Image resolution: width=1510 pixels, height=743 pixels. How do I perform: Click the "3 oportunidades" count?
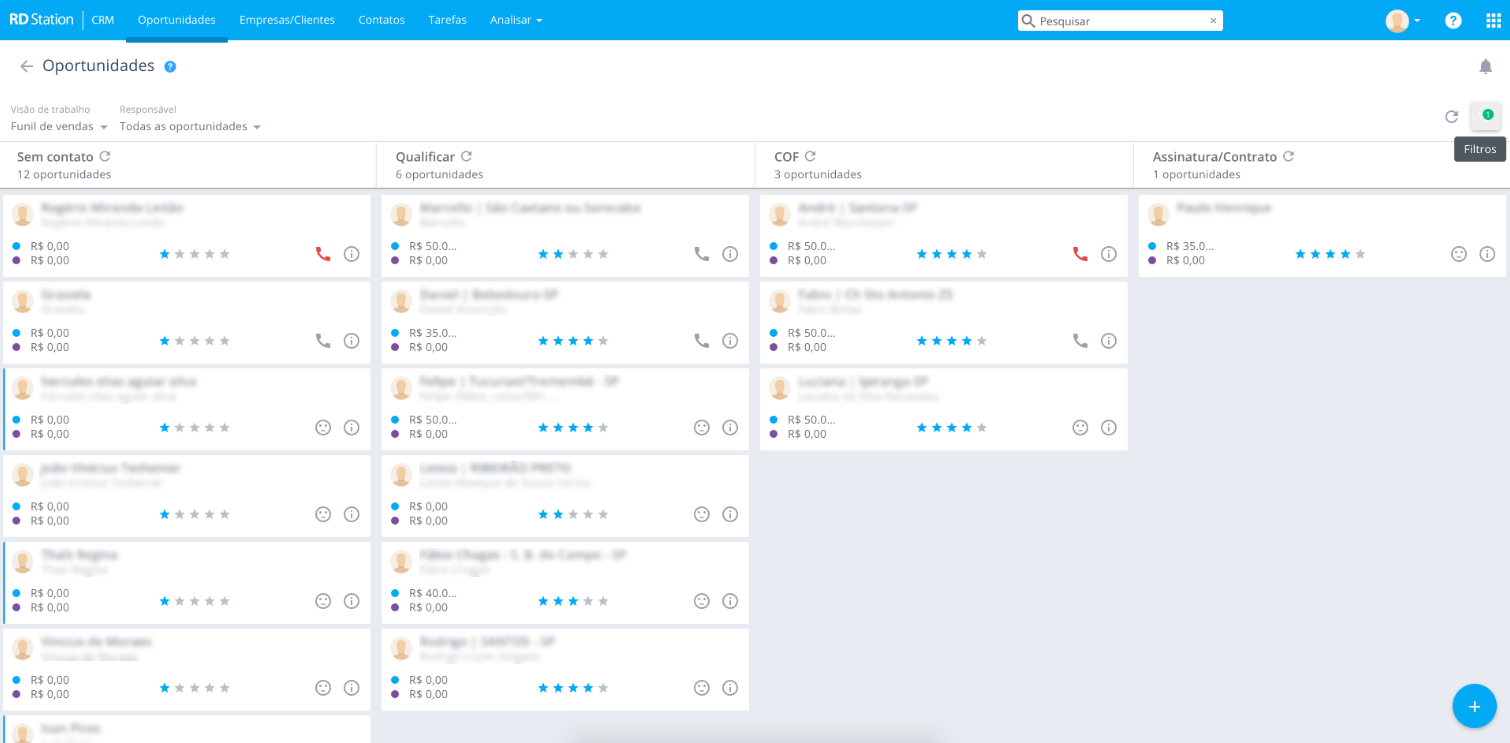(x=818, y=174)
